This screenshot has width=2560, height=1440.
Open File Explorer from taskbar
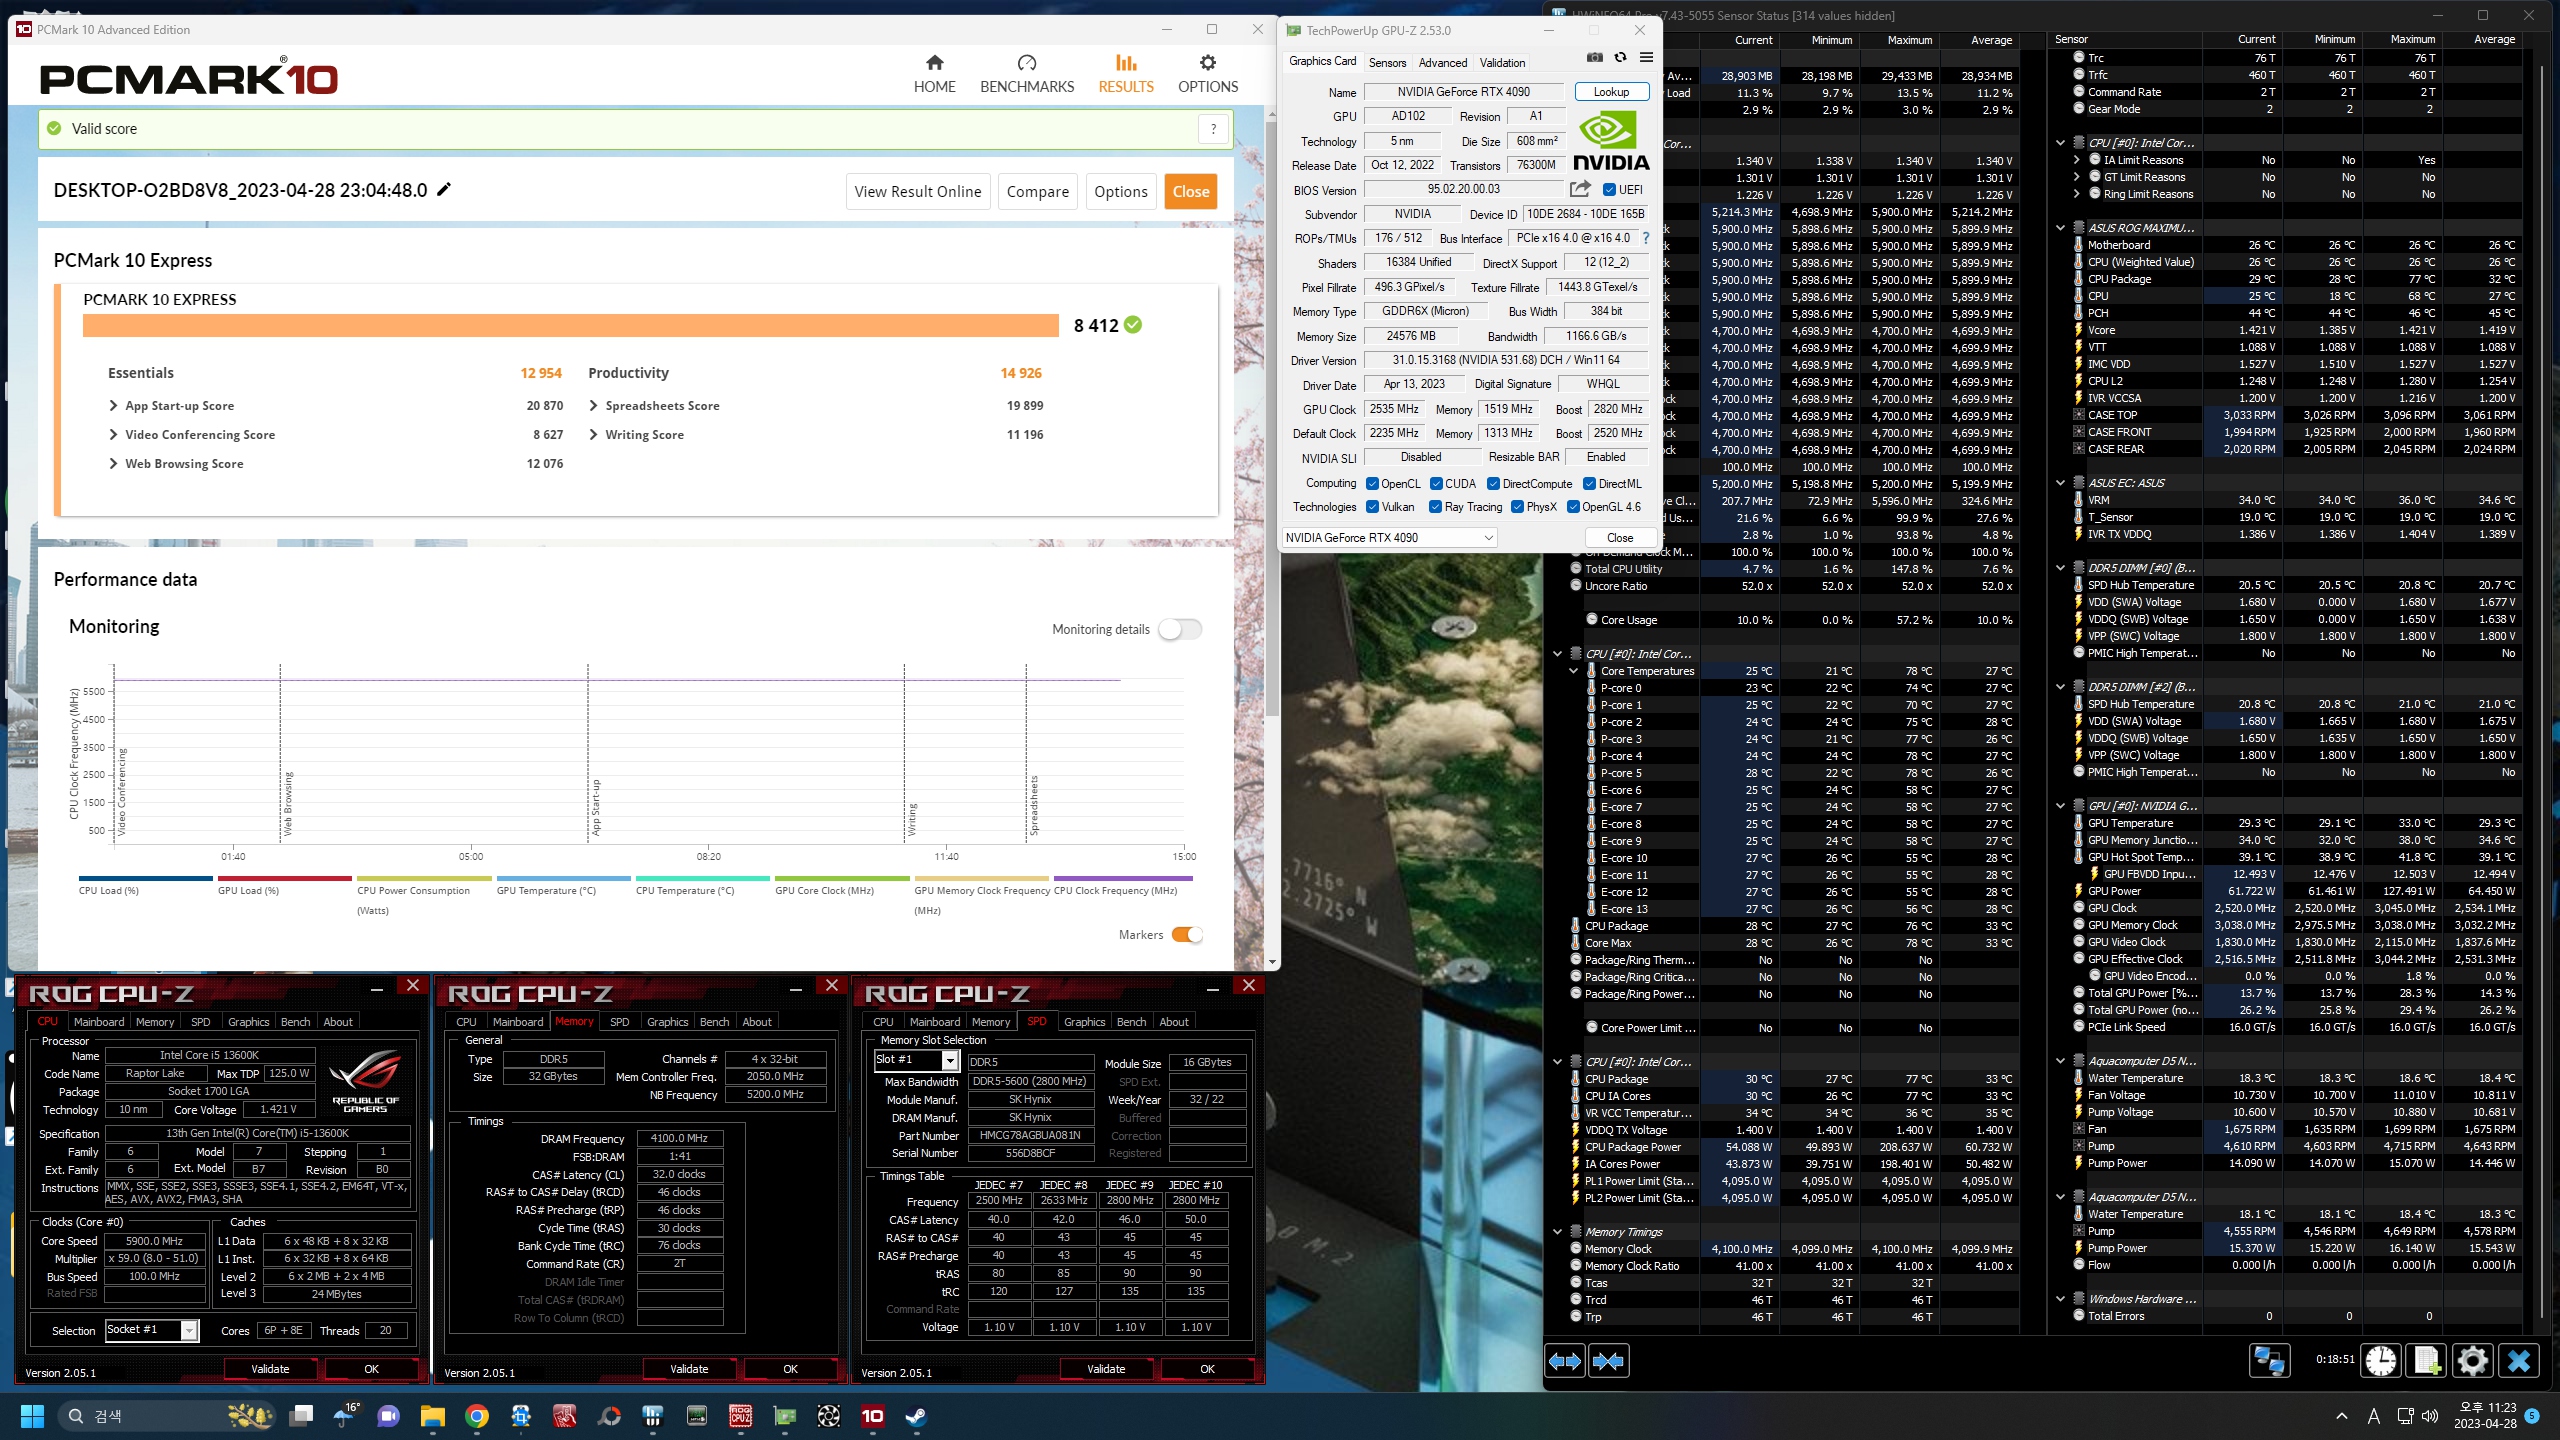coord(432,1416)
